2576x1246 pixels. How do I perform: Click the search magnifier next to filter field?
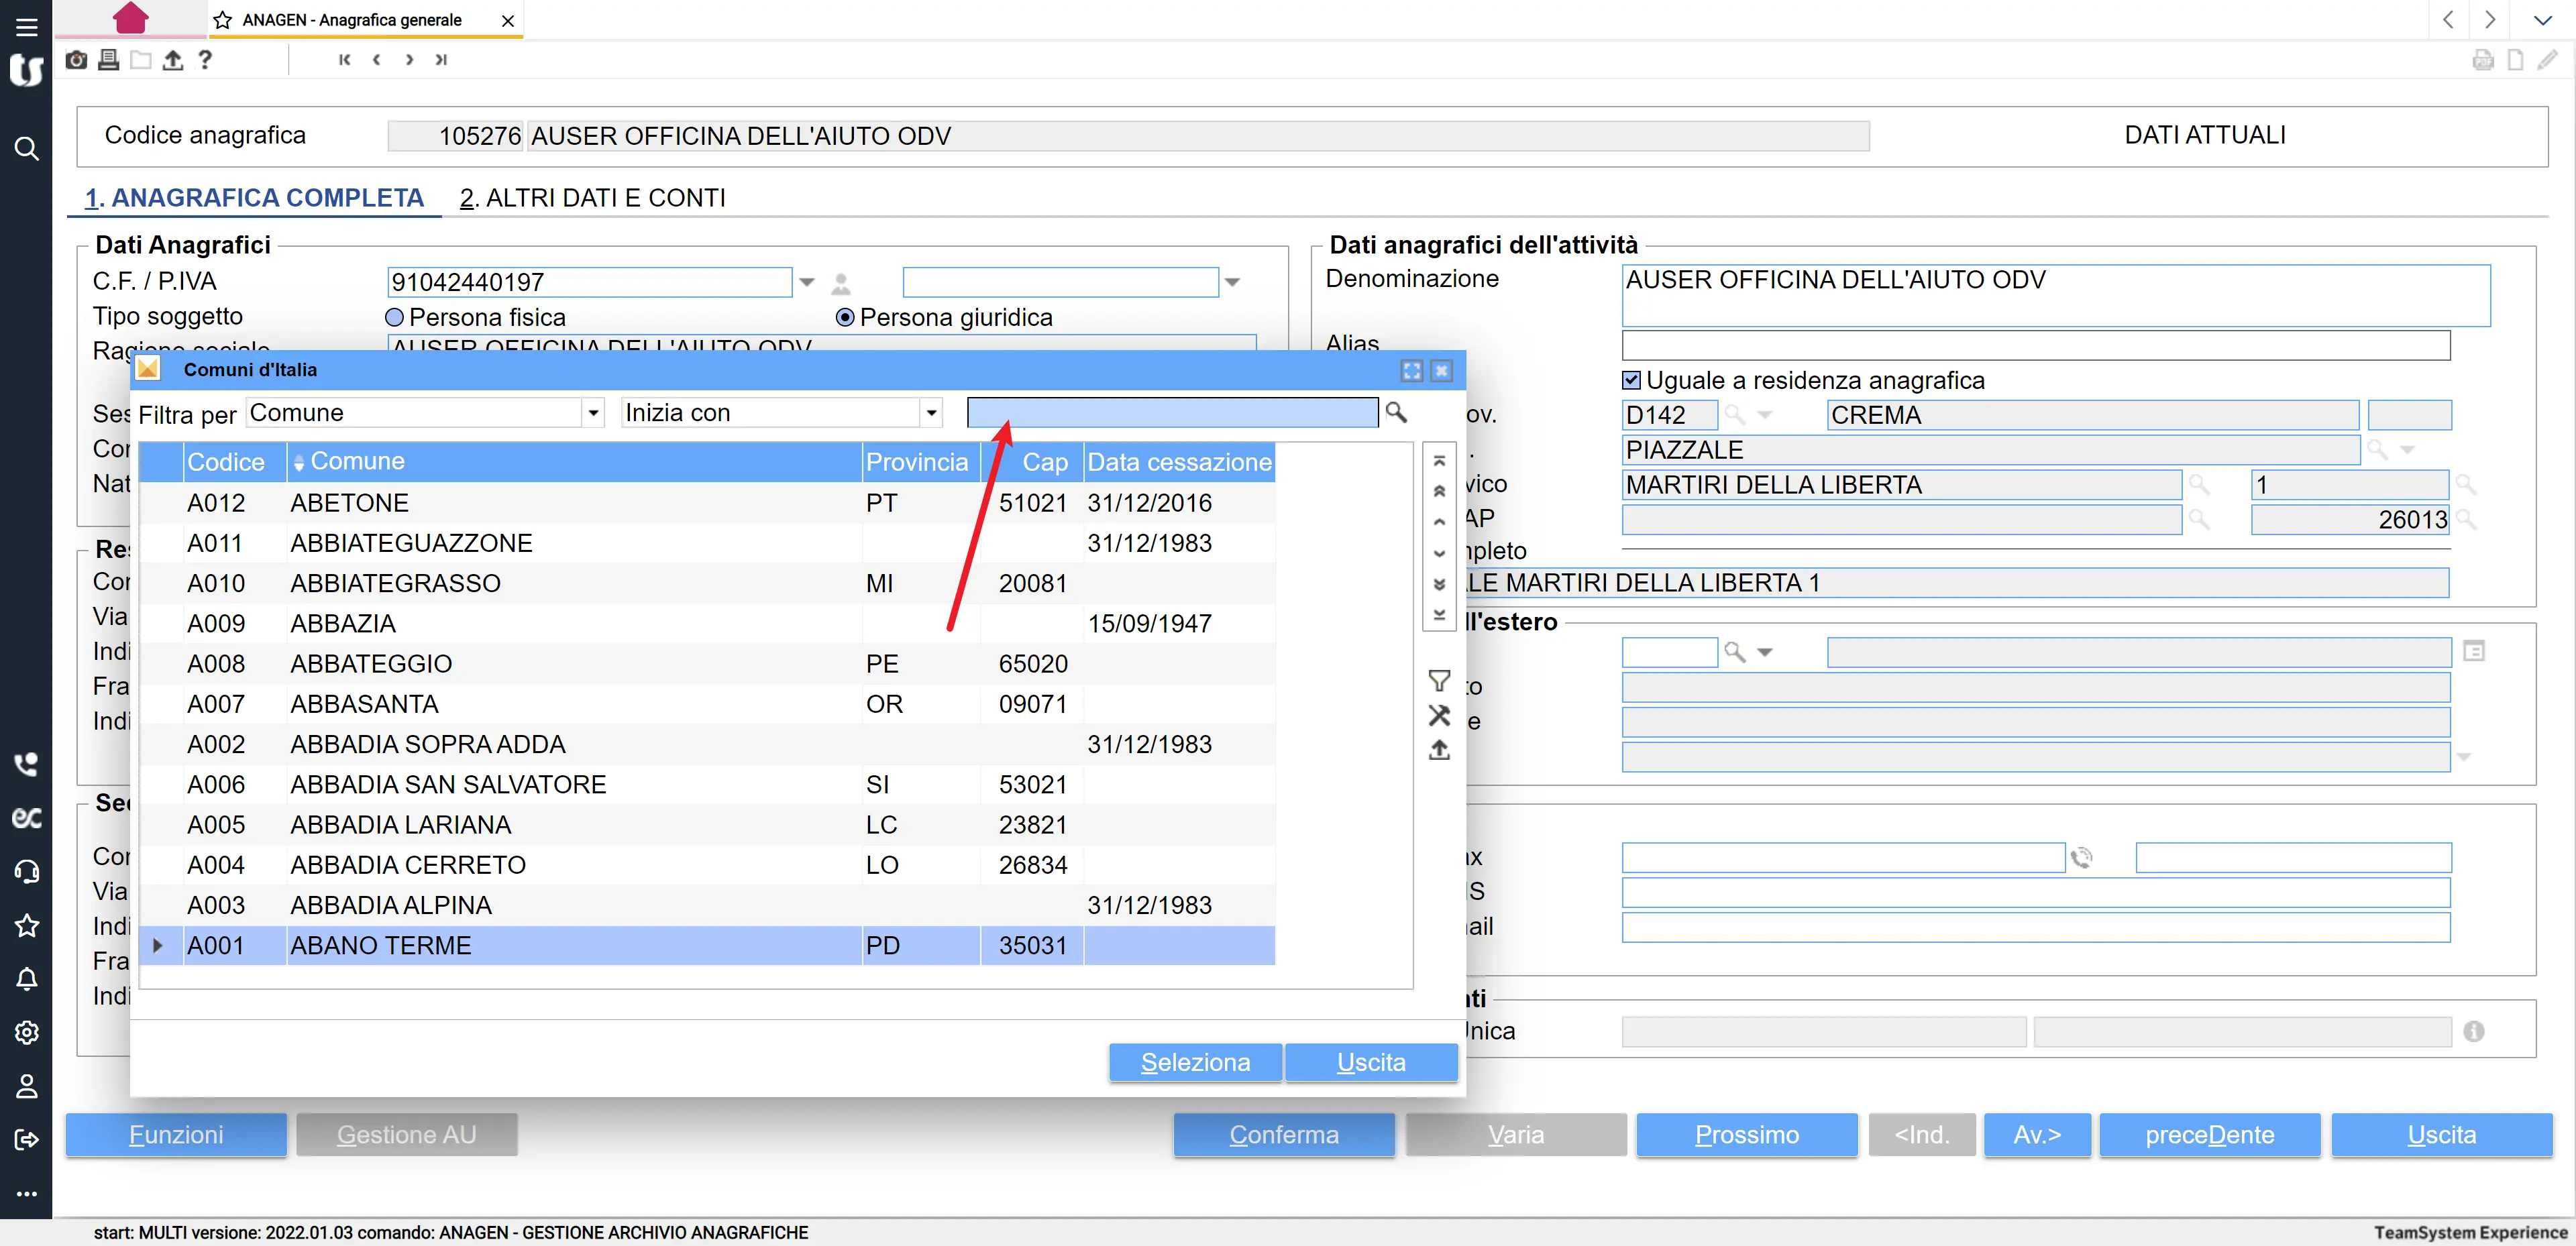[1396, 412]
